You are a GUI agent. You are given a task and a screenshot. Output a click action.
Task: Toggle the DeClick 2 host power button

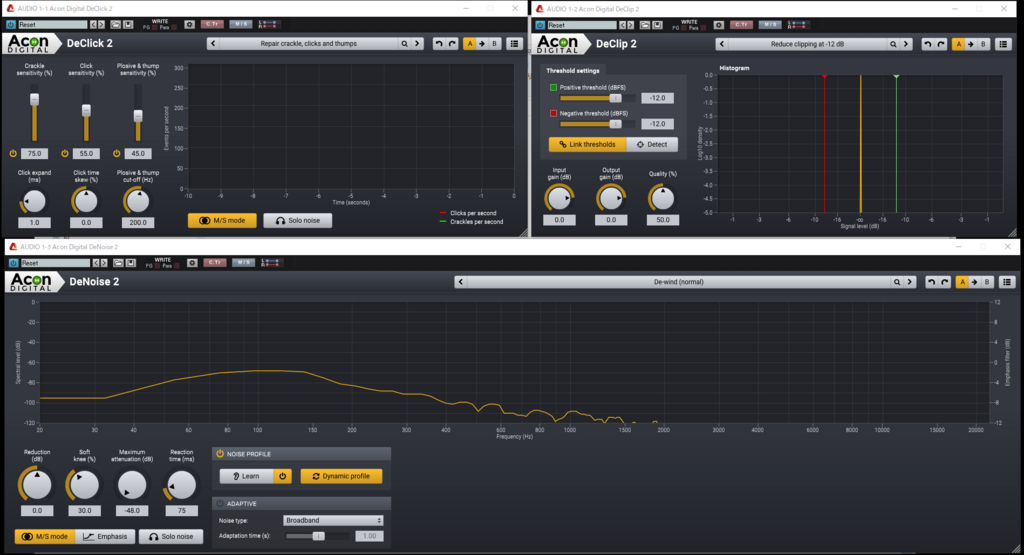pos(10,25)
